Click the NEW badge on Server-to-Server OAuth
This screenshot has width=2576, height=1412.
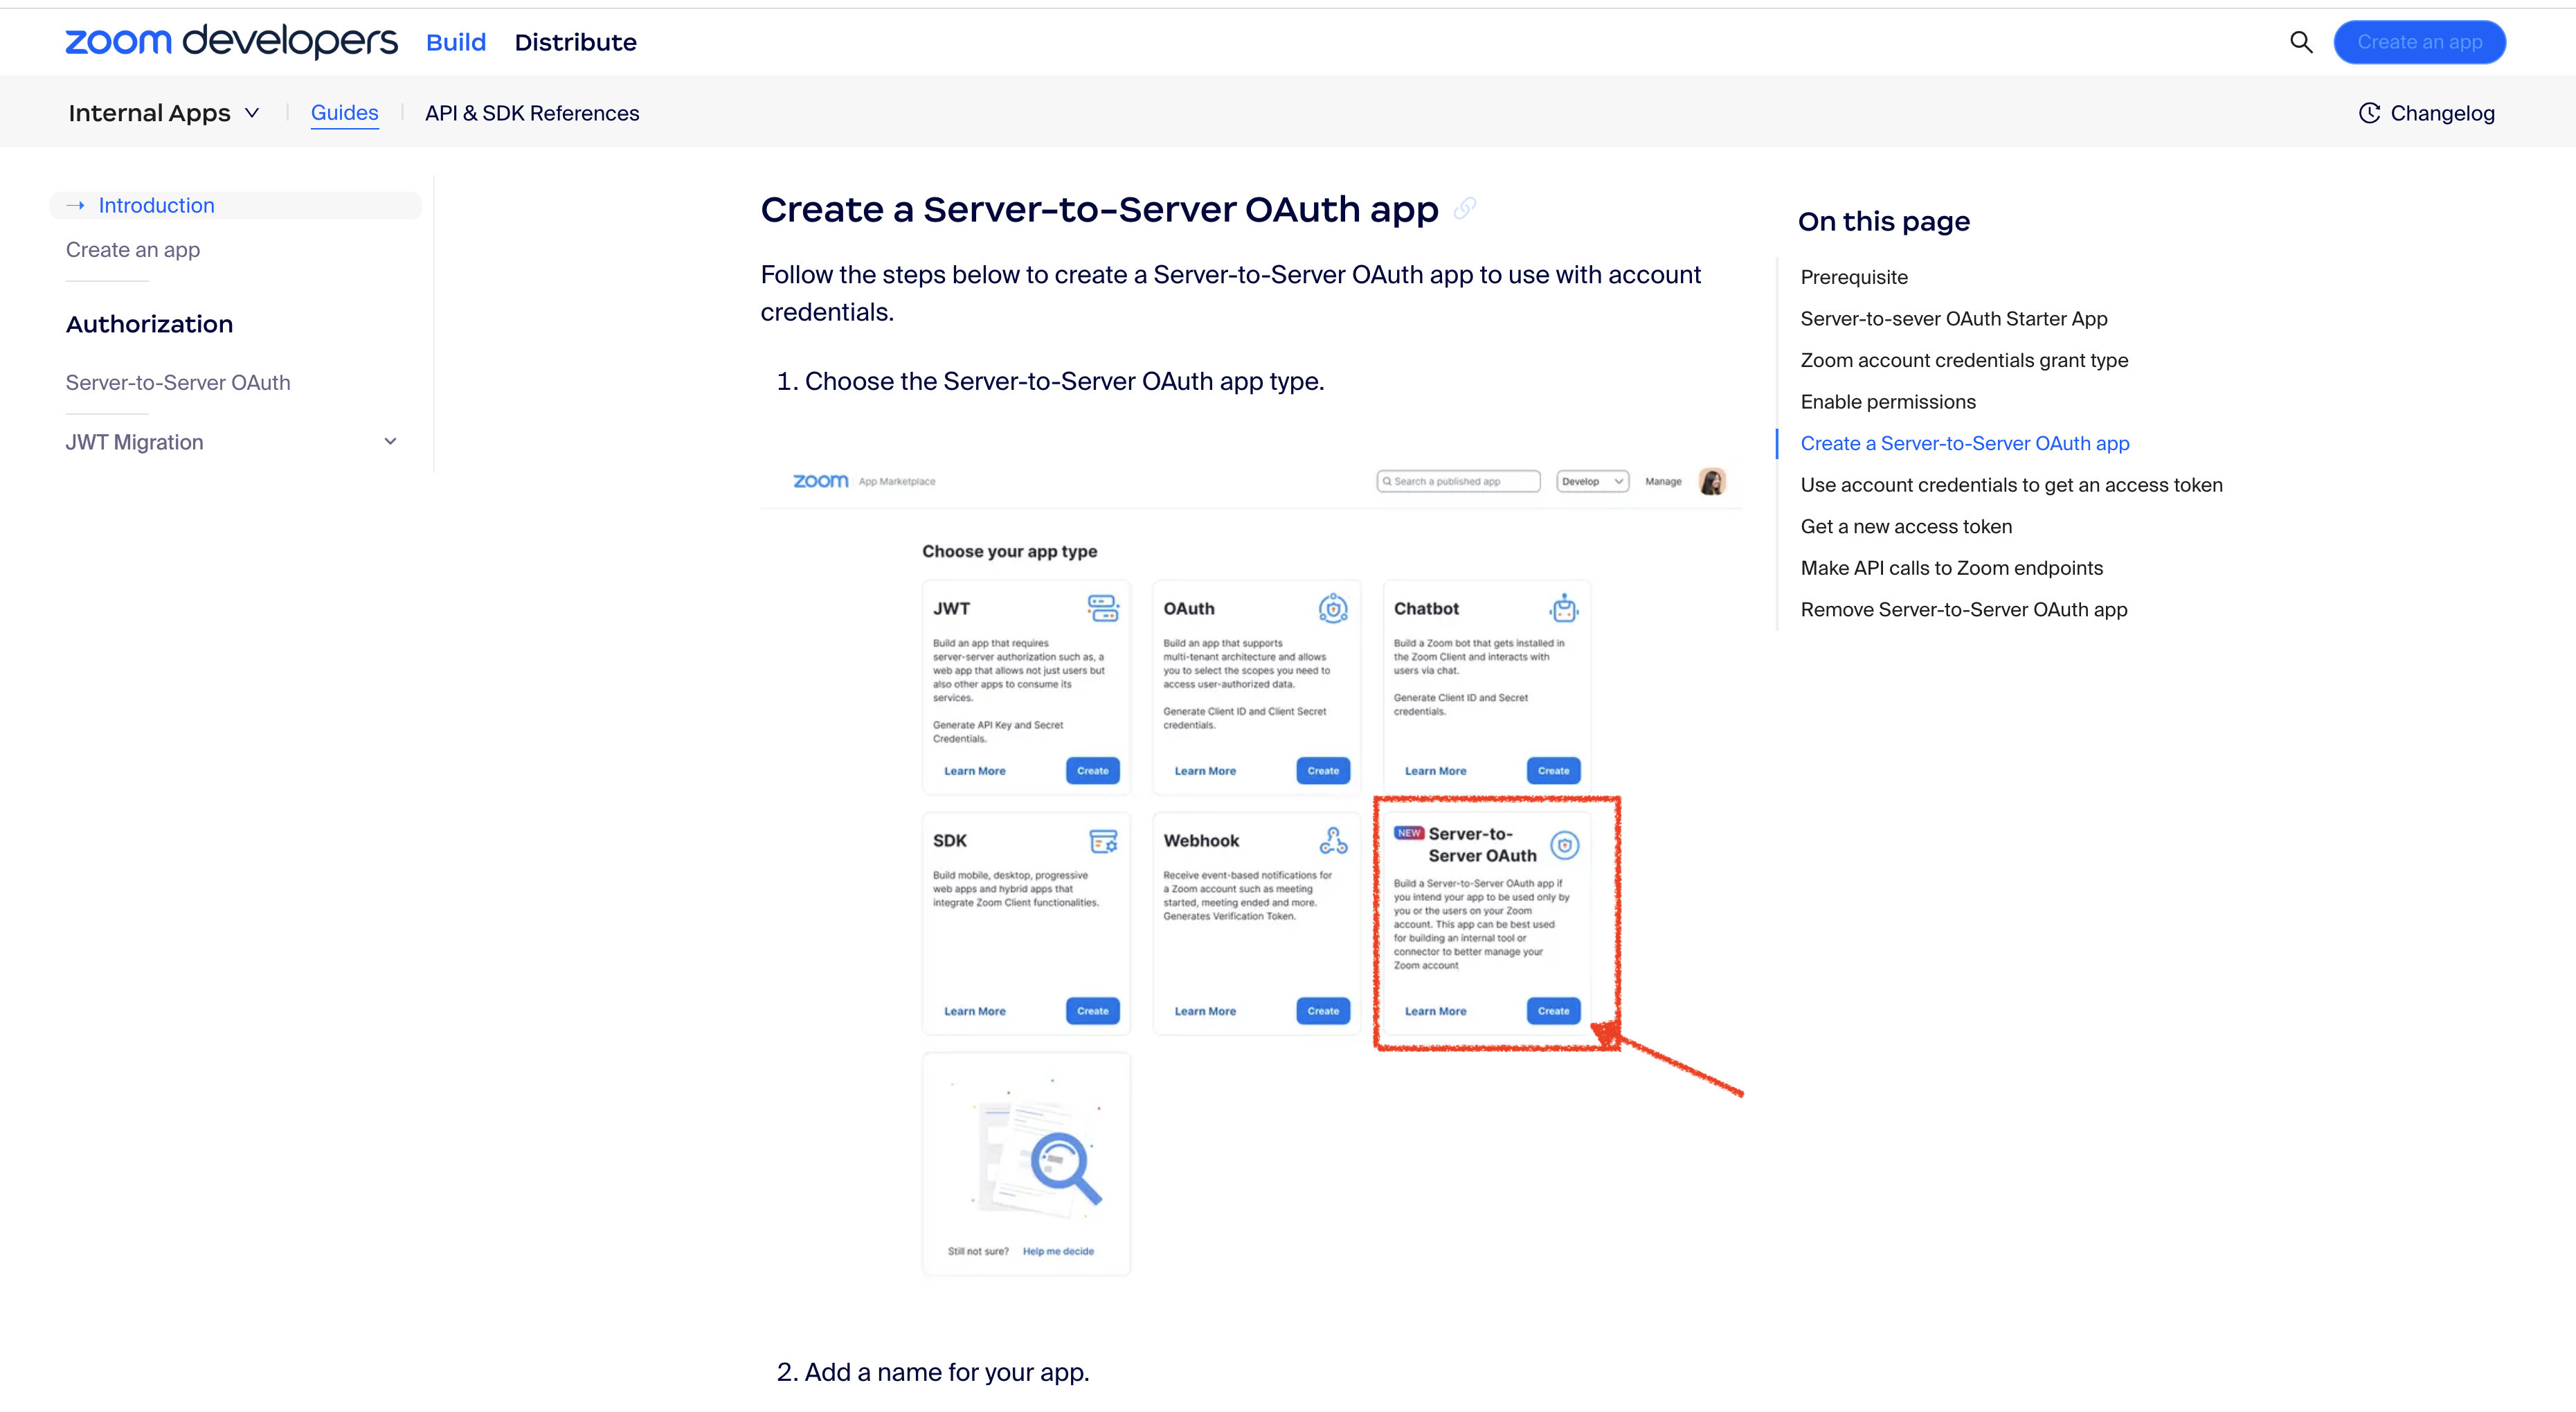click(1409, 833)
